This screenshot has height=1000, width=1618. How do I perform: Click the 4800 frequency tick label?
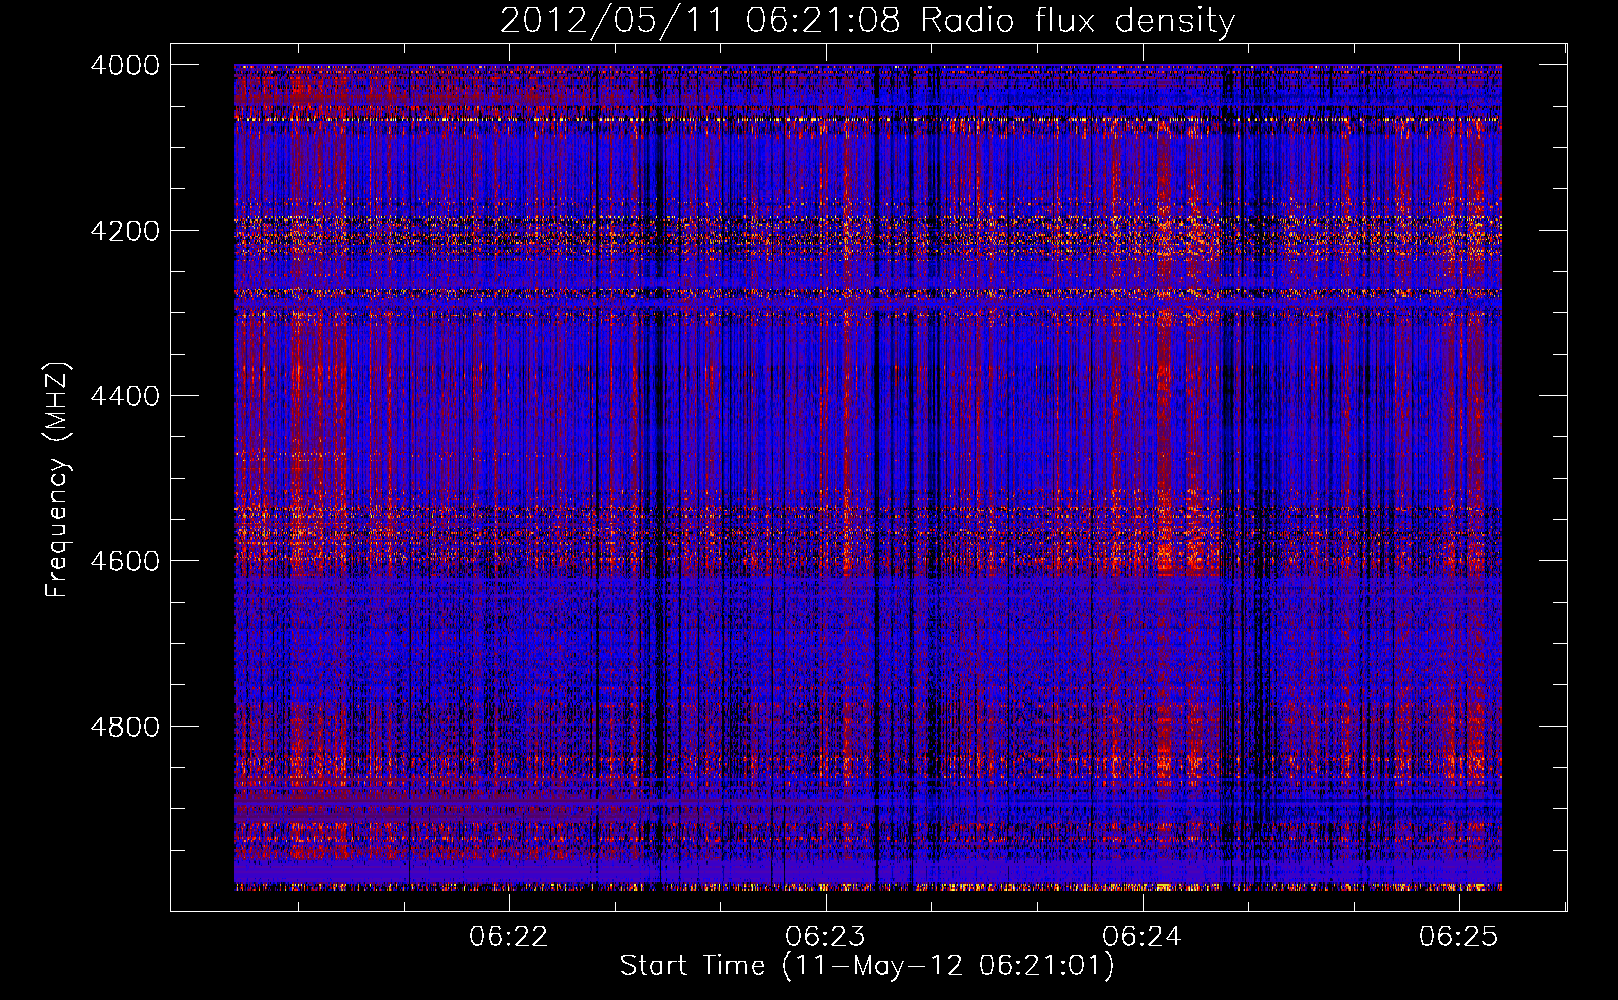[125, 726]
